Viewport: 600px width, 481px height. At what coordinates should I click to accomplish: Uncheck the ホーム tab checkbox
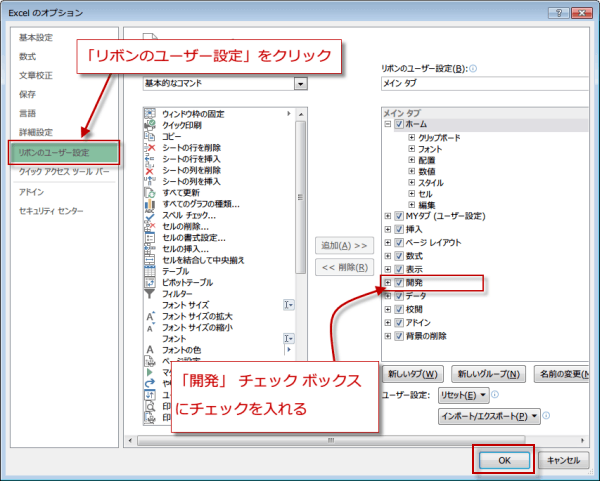[399, 125]
